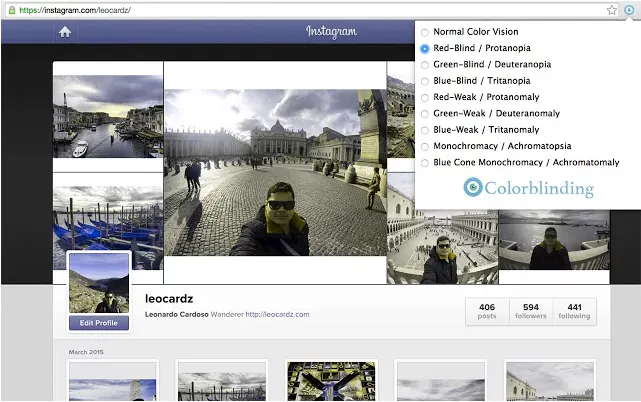641x402 pixels.
Task: Open the mosaic pattern photo thumbnail
Action: [331, 381]
